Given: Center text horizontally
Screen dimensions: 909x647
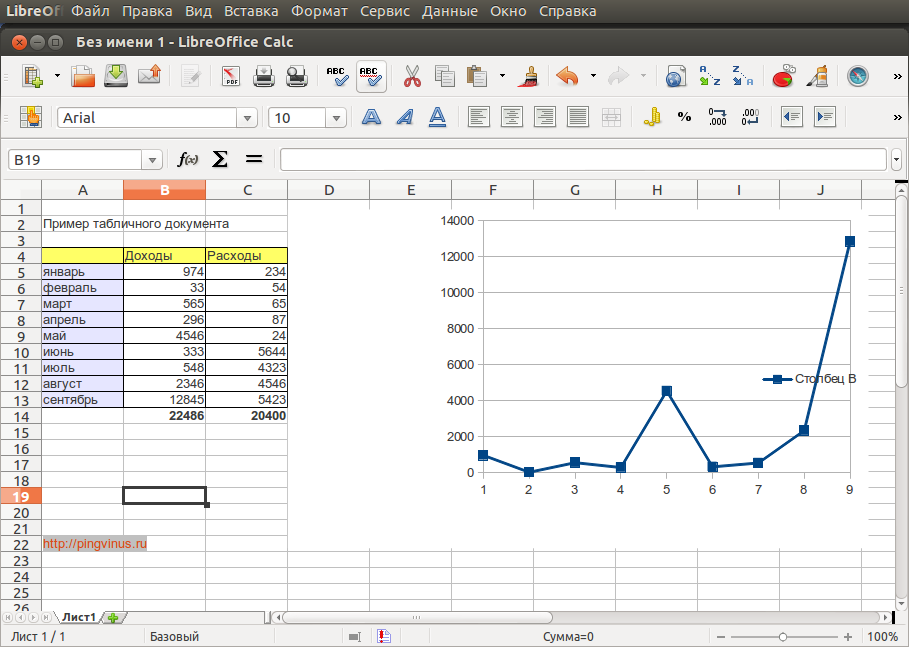Looking at the screenshot, I should click(x=512, y=118).
